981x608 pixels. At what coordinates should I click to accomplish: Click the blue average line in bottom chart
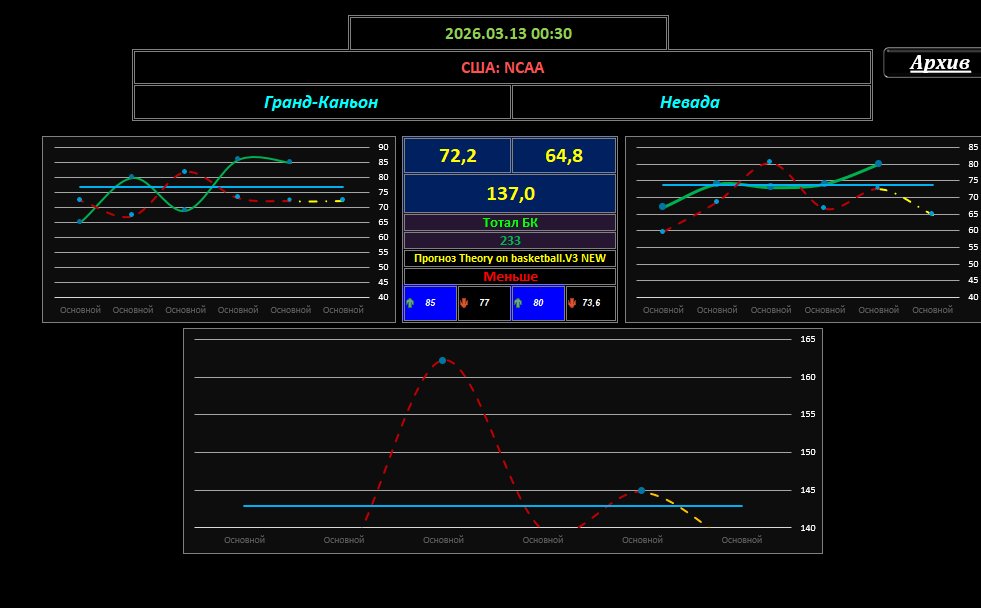[x=300, y=506]
